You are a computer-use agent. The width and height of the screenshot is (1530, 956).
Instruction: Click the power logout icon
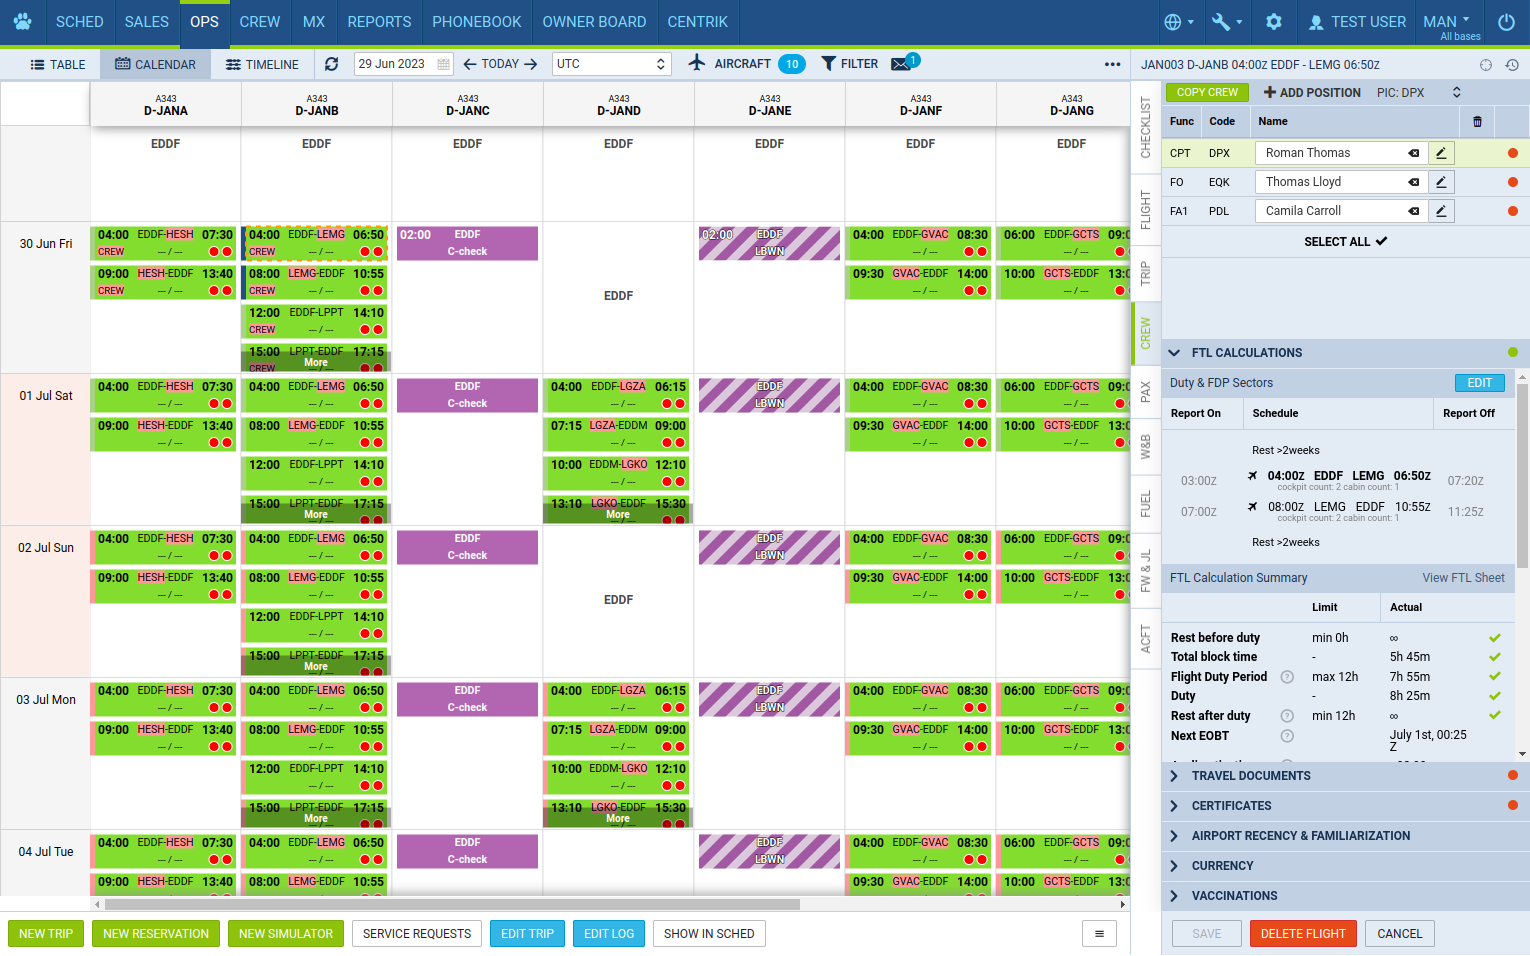(x=1506, y=21)
